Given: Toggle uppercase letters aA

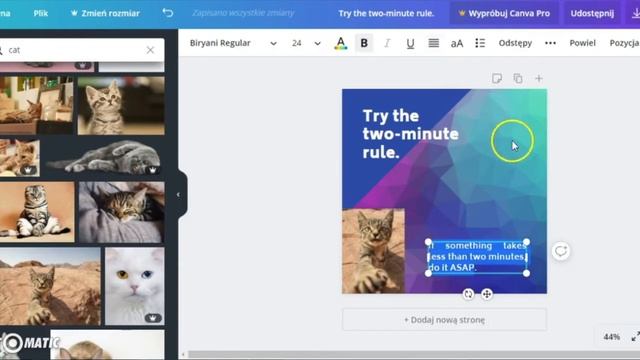Looking at the screenshot, I should tap(457, 43).
